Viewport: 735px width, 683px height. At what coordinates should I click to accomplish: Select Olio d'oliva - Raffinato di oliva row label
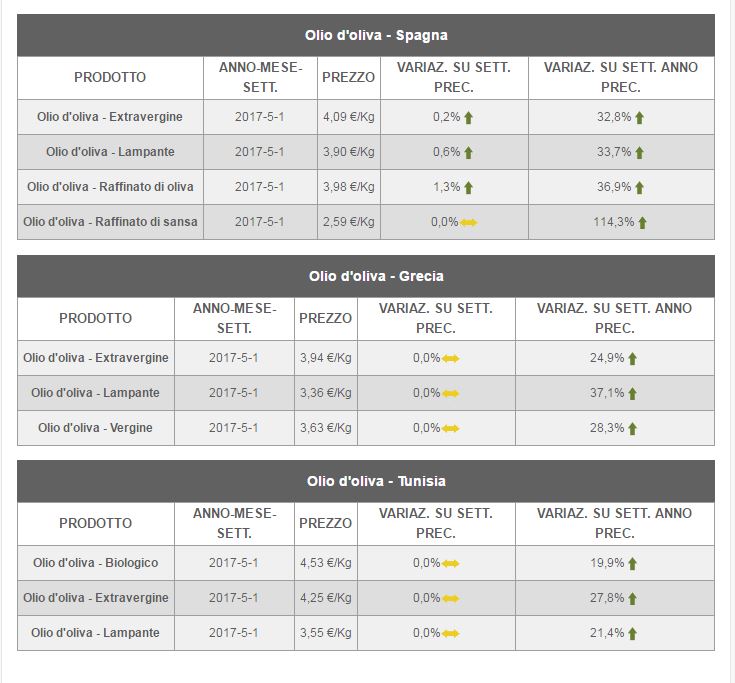tap(110, 187)
